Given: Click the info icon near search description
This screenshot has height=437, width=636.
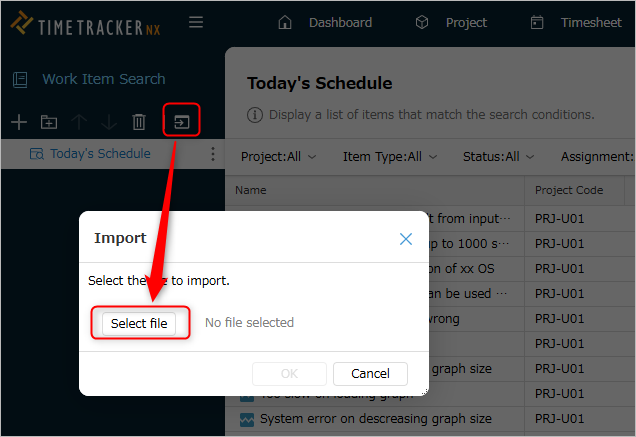Looking at the screenshot, I should click(255, 115).
